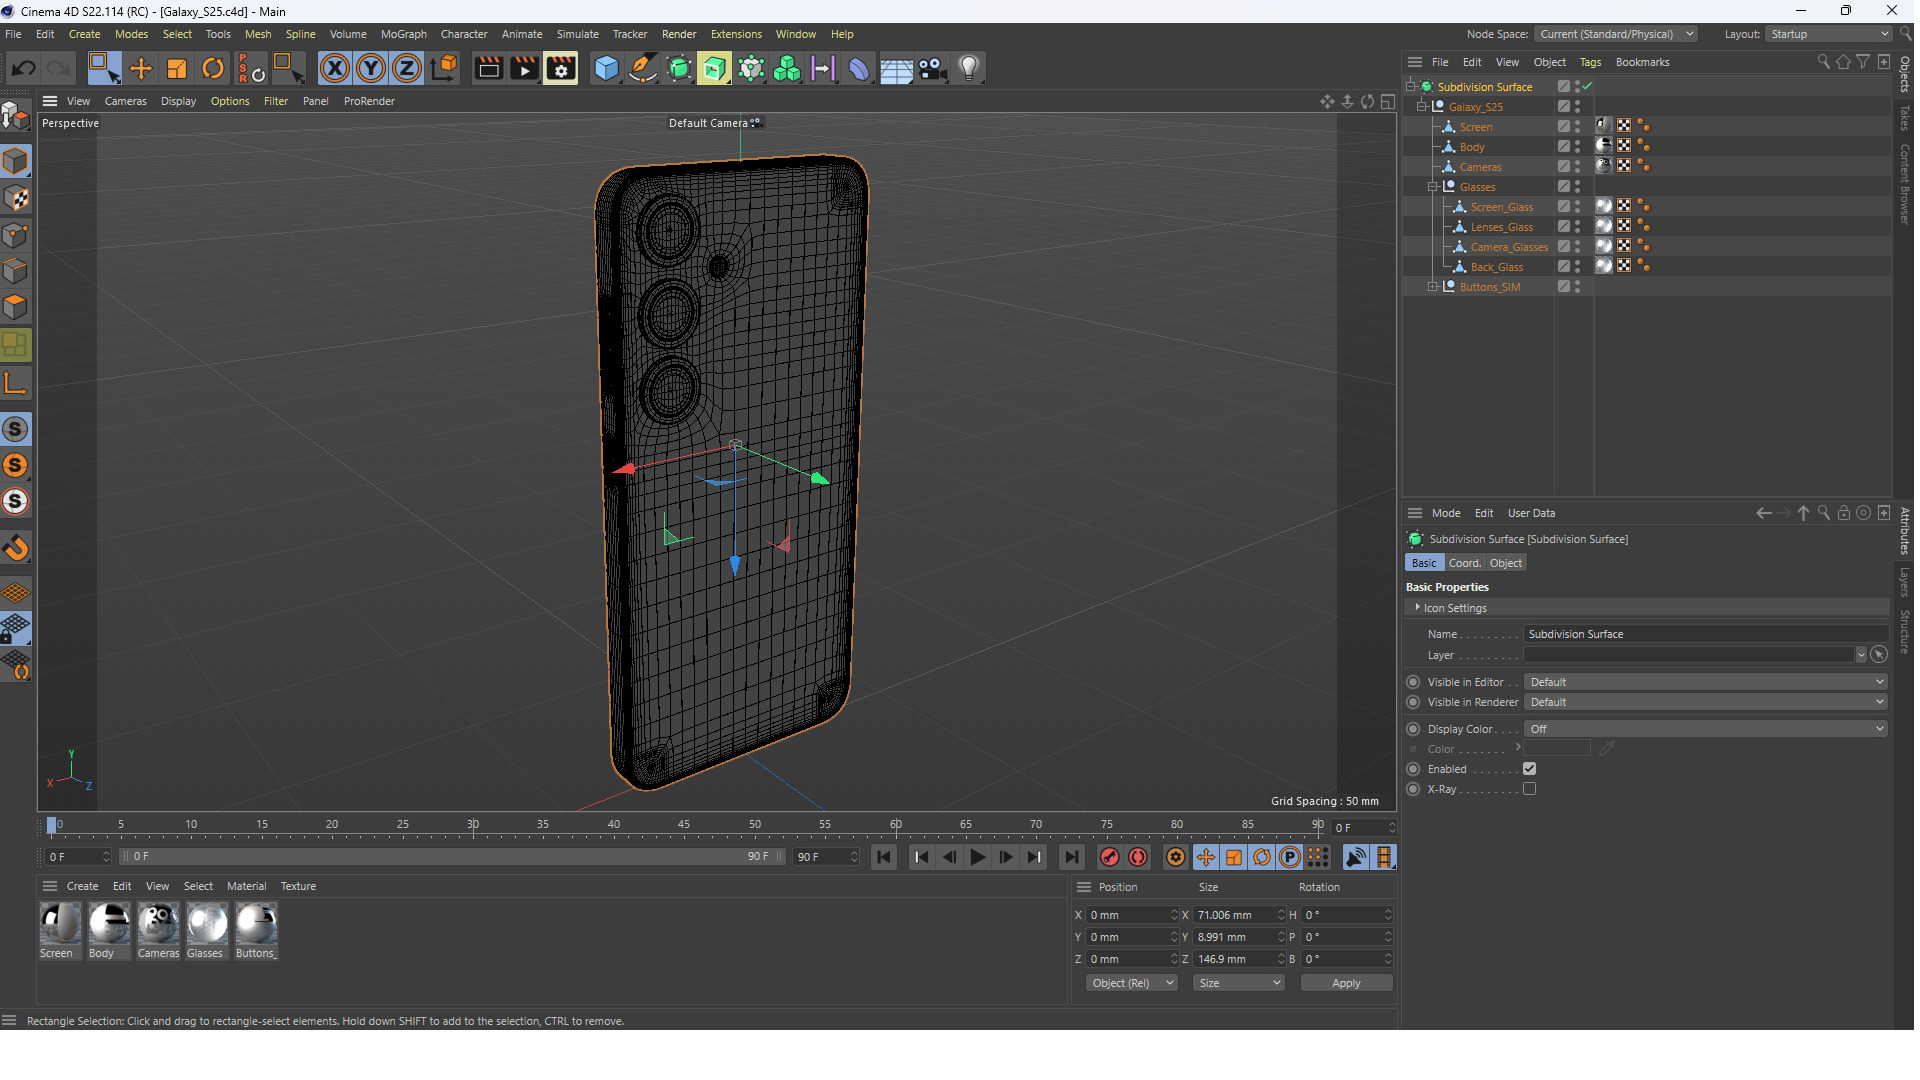
Task: Toggle Y axis lock
Action: point(371,68)
